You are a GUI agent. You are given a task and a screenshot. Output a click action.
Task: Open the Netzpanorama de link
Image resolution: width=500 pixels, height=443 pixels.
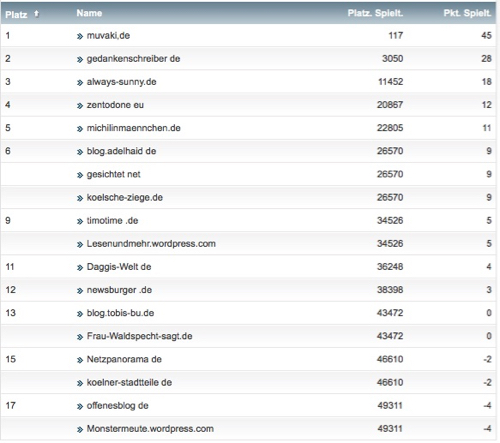[x=124, y=359]
